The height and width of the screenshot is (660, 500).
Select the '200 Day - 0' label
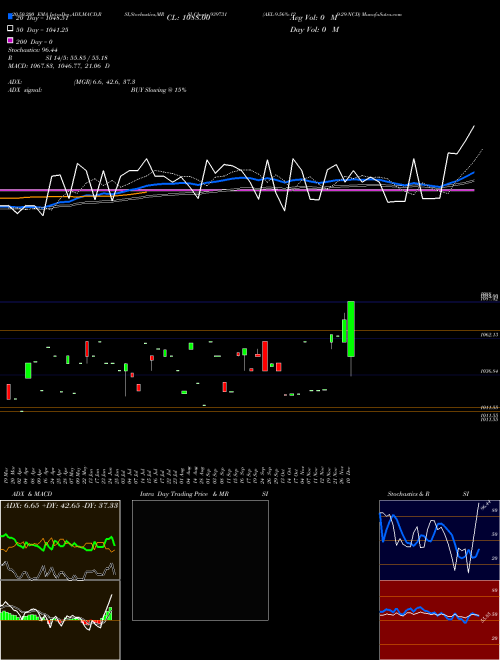click(x=34, y=42)
